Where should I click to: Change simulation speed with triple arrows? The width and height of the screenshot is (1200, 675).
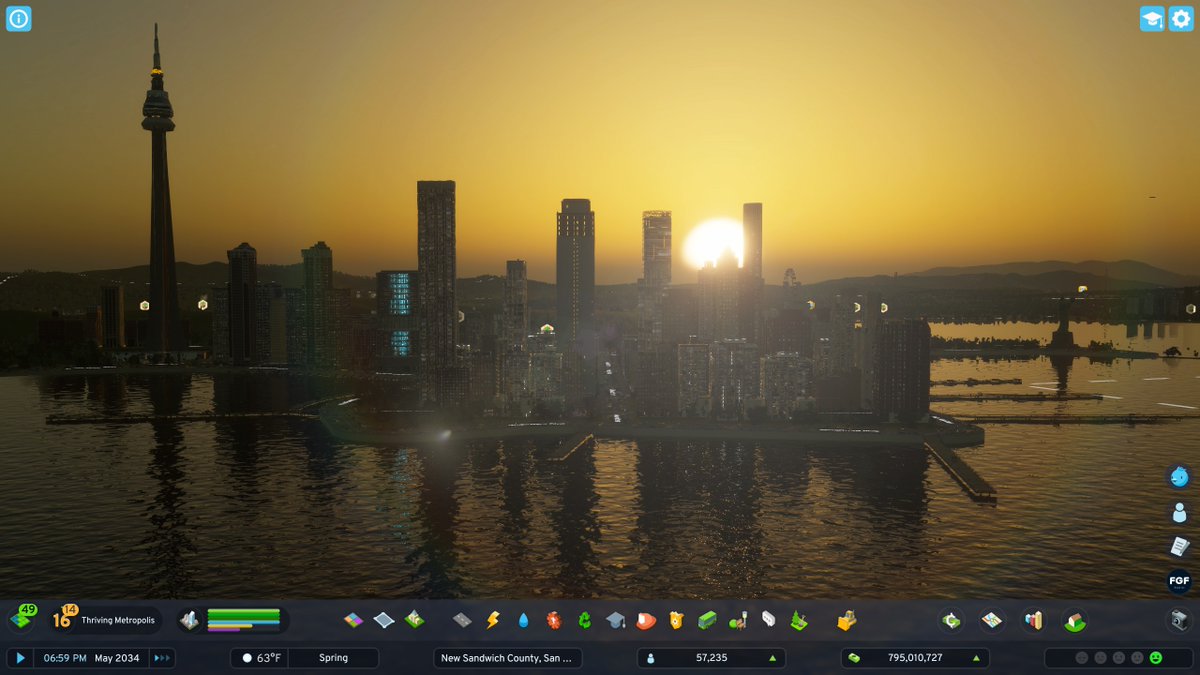click(162, 658)
